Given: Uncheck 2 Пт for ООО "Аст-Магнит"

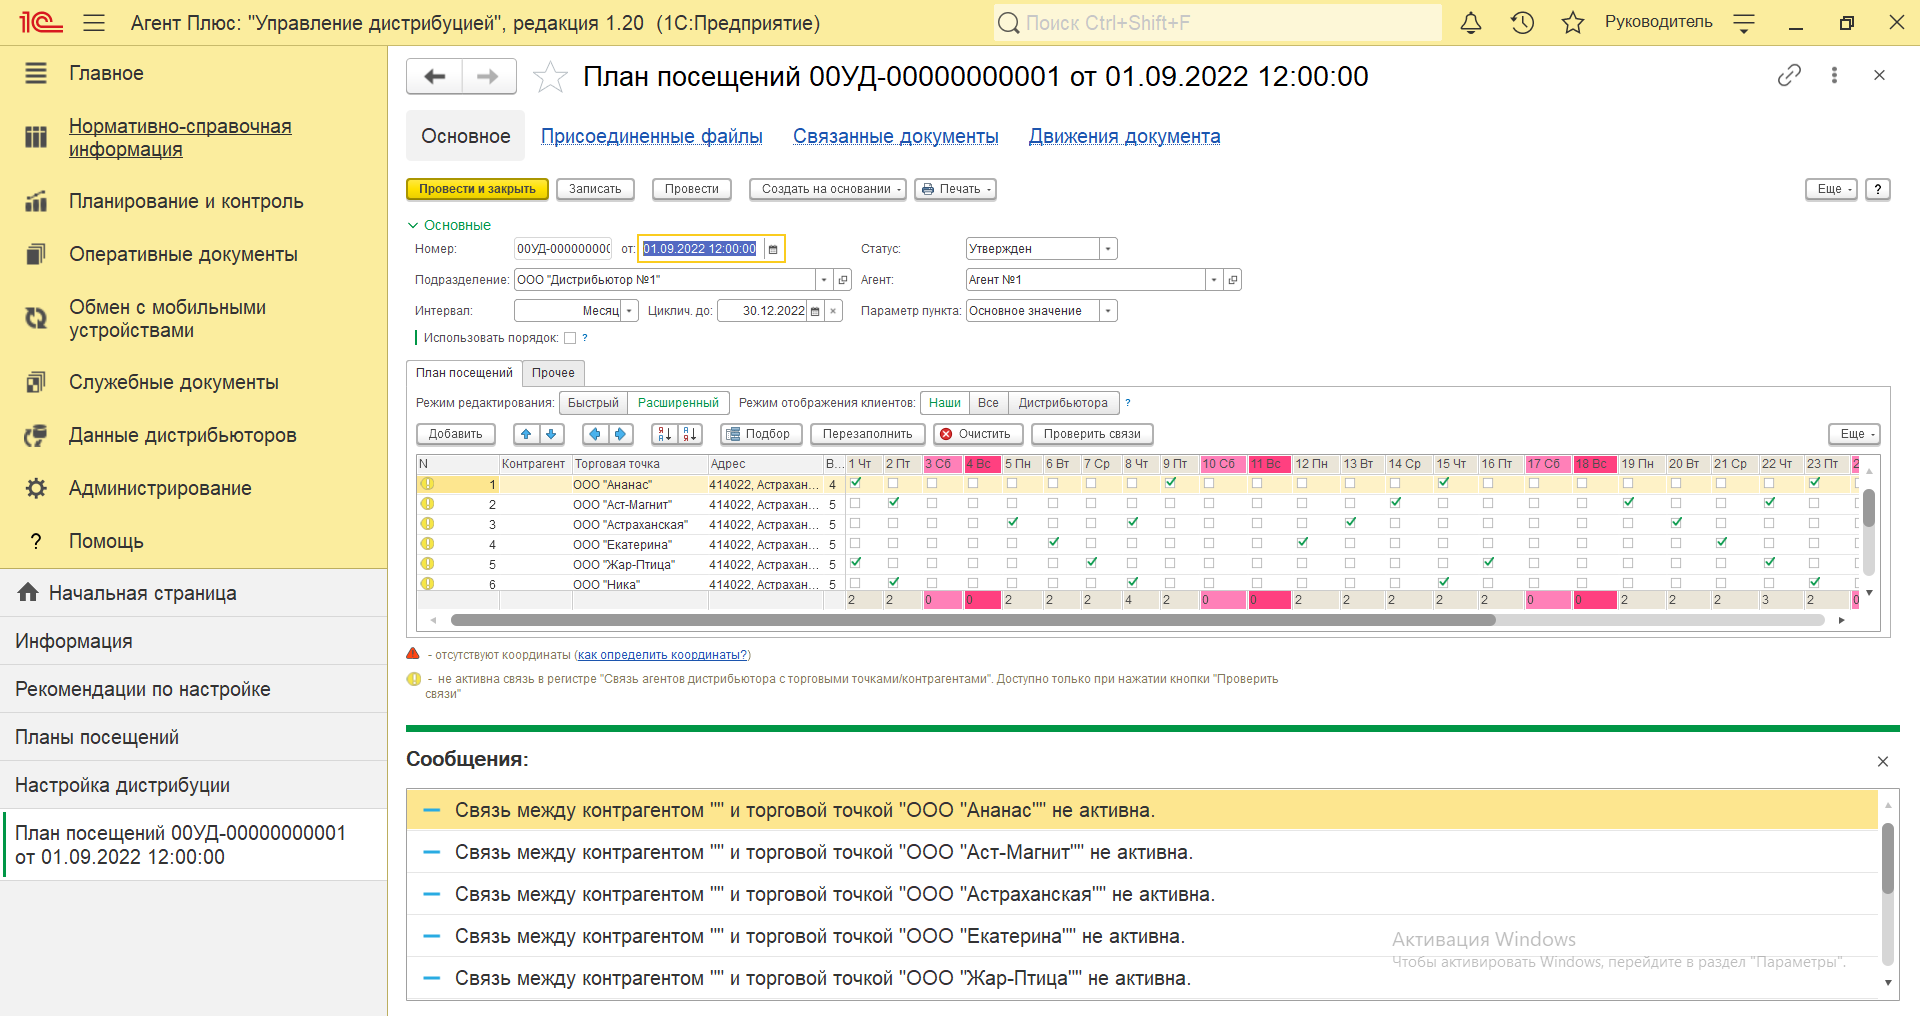Looking at the screenshot, I should (893, 503).
